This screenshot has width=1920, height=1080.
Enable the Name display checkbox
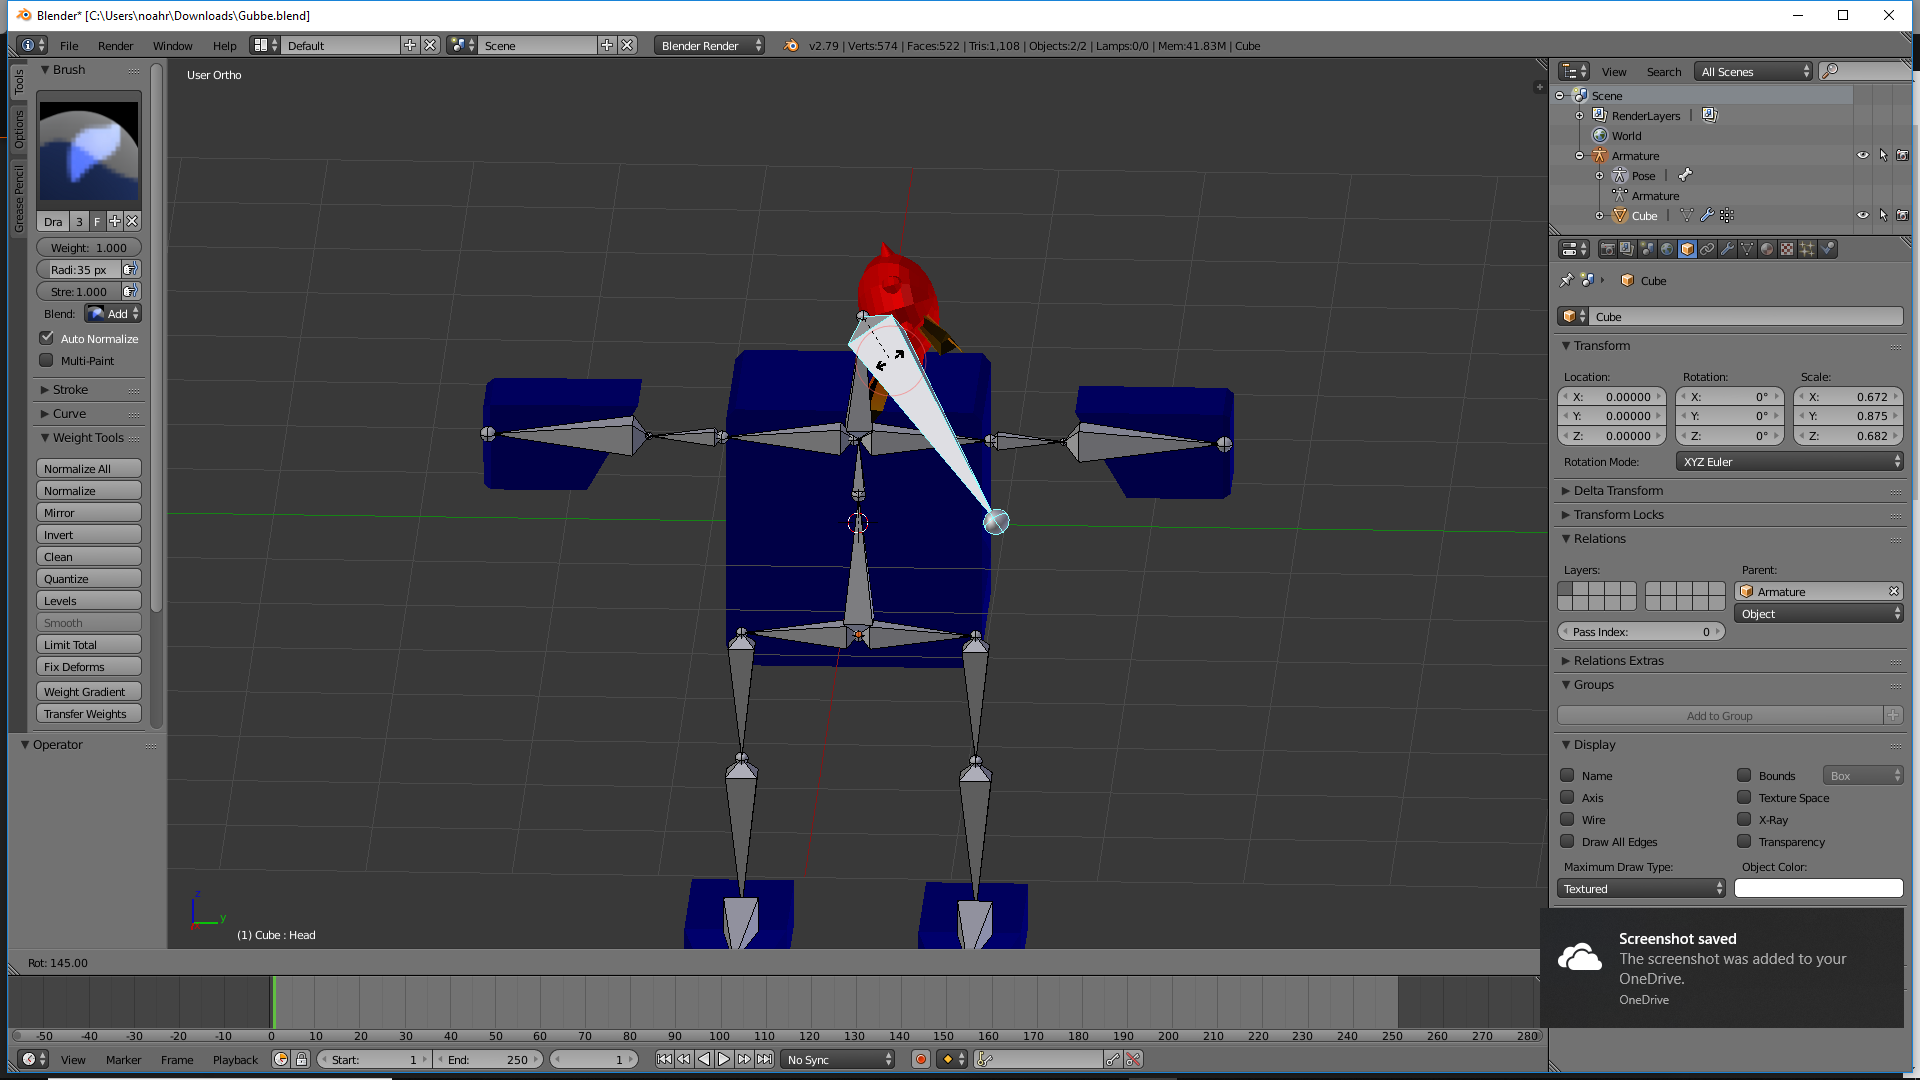tap(1567, 775)
